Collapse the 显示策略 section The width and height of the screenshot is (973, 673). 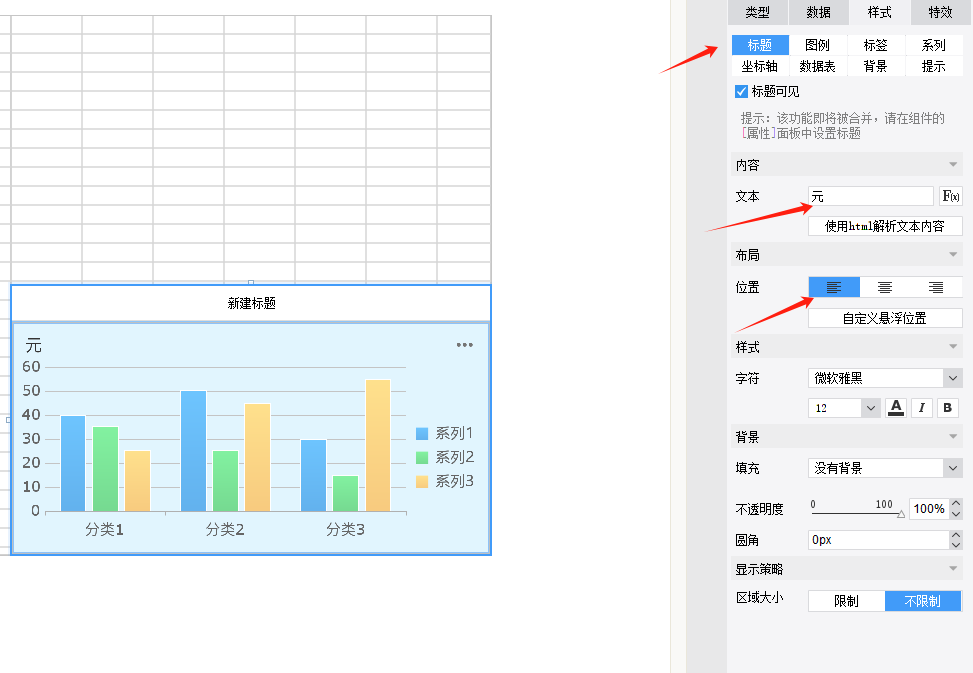pyautogui.click(x=953, y=568)
